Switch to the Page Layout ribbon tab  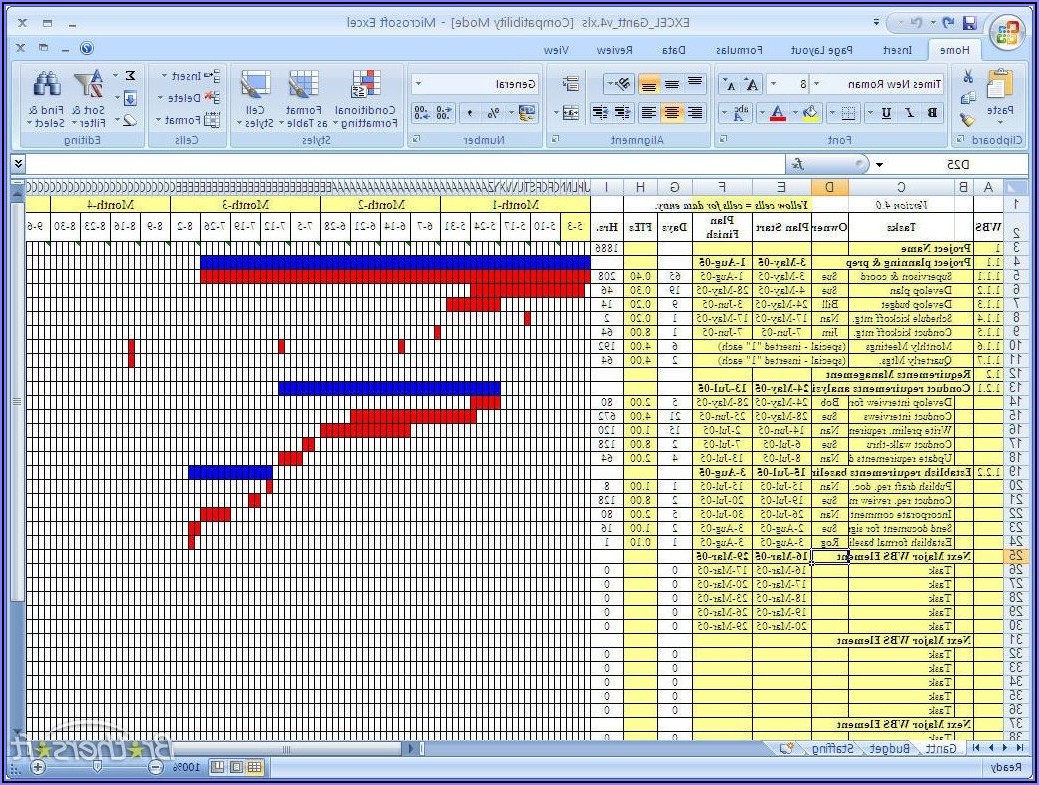pyautogui.click(x=821, y=50)
